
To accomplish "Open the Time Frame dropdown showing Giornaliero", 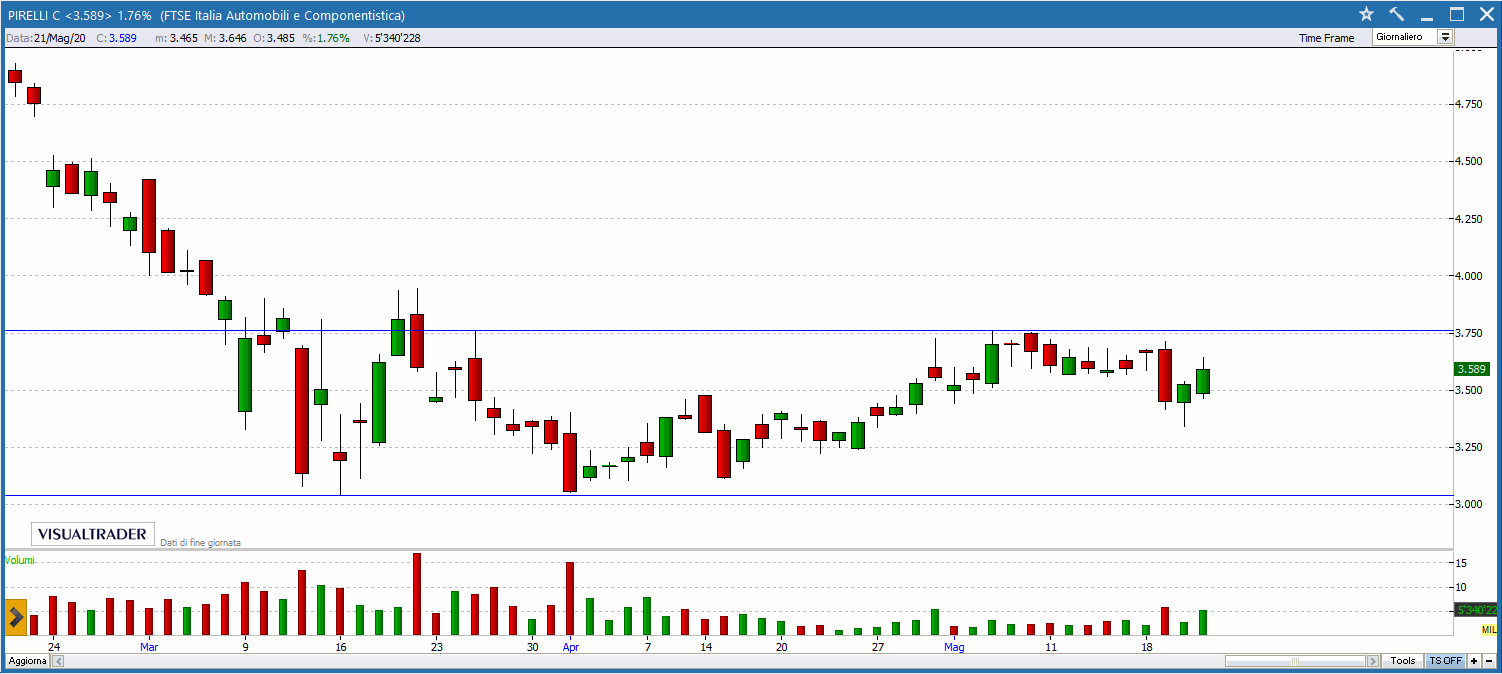I will tap(1413, 37).
